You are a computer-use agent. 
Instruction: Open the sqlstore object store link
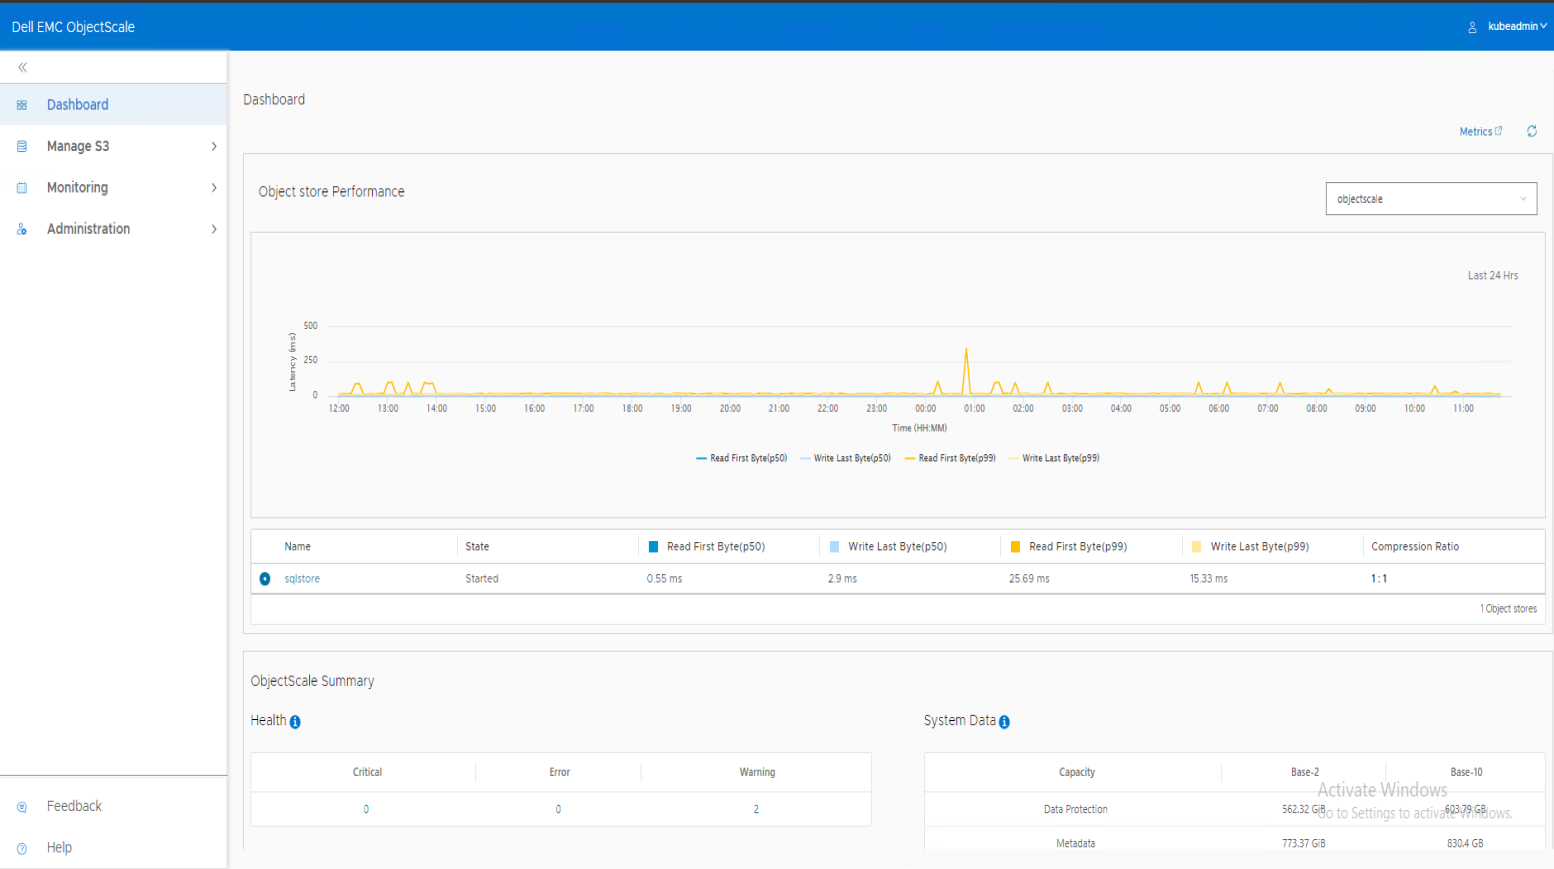[302, 579]
